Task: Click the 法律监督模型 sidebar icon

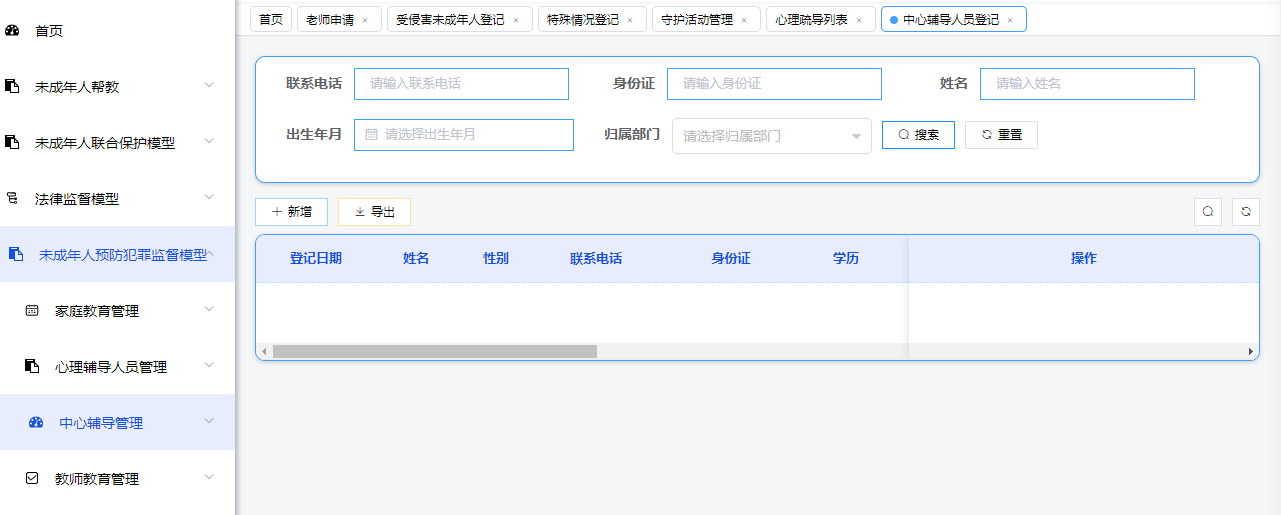Action: click(x=13, y=199)
